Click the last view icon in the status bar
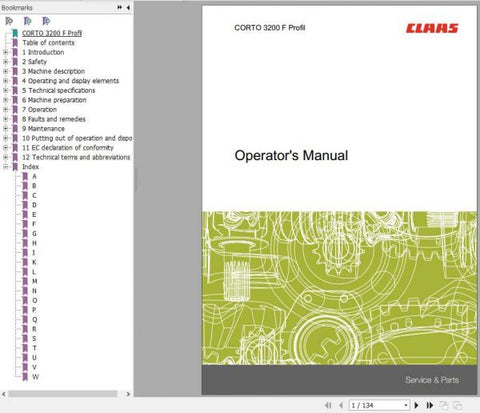The width and height of the screenshot is (480, 413). tap(458, 405)
